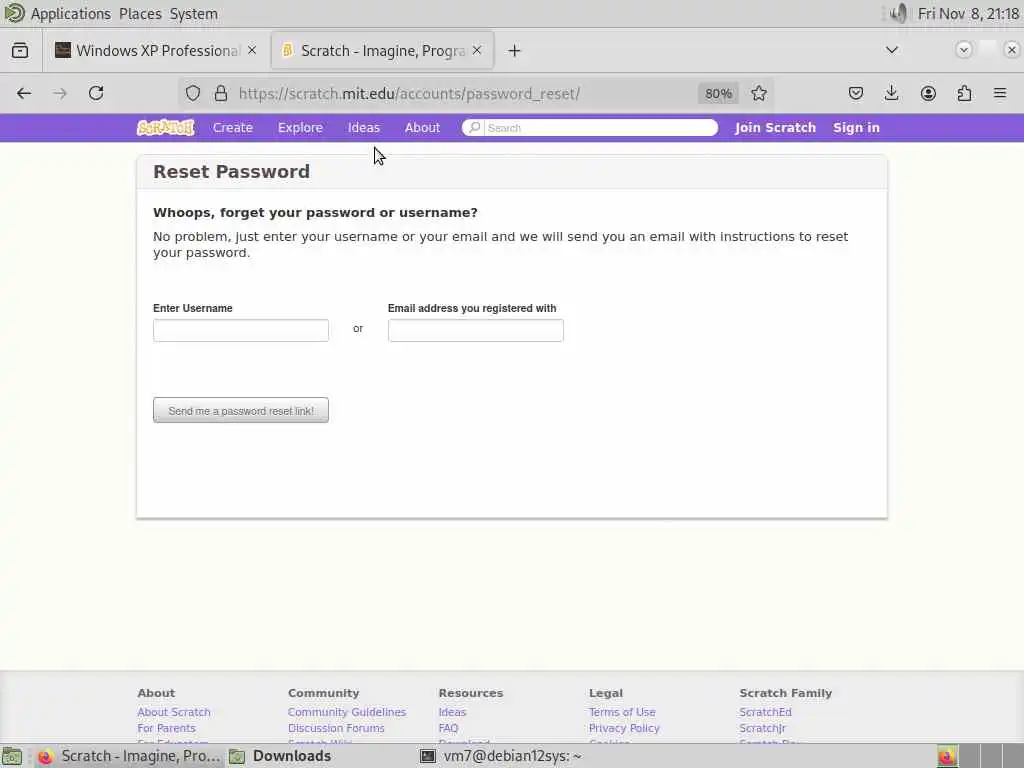Open the extensions puzzle icon
The width and height of the screenshot is (1024, 768).
pyautogui.click(x=964, y=93)
